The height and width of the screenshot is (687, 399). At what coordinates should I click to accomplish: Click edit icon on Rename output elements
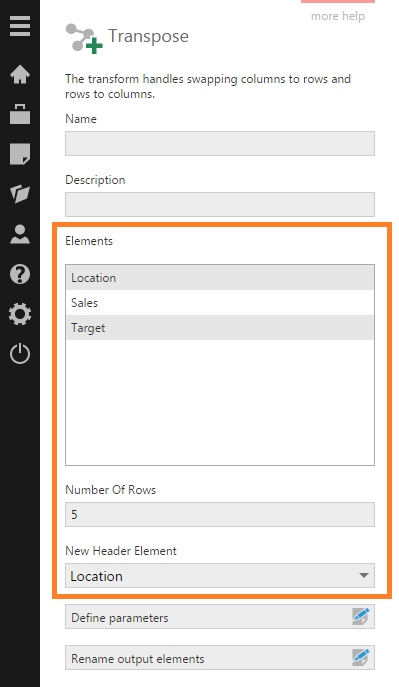click(360, 658)
